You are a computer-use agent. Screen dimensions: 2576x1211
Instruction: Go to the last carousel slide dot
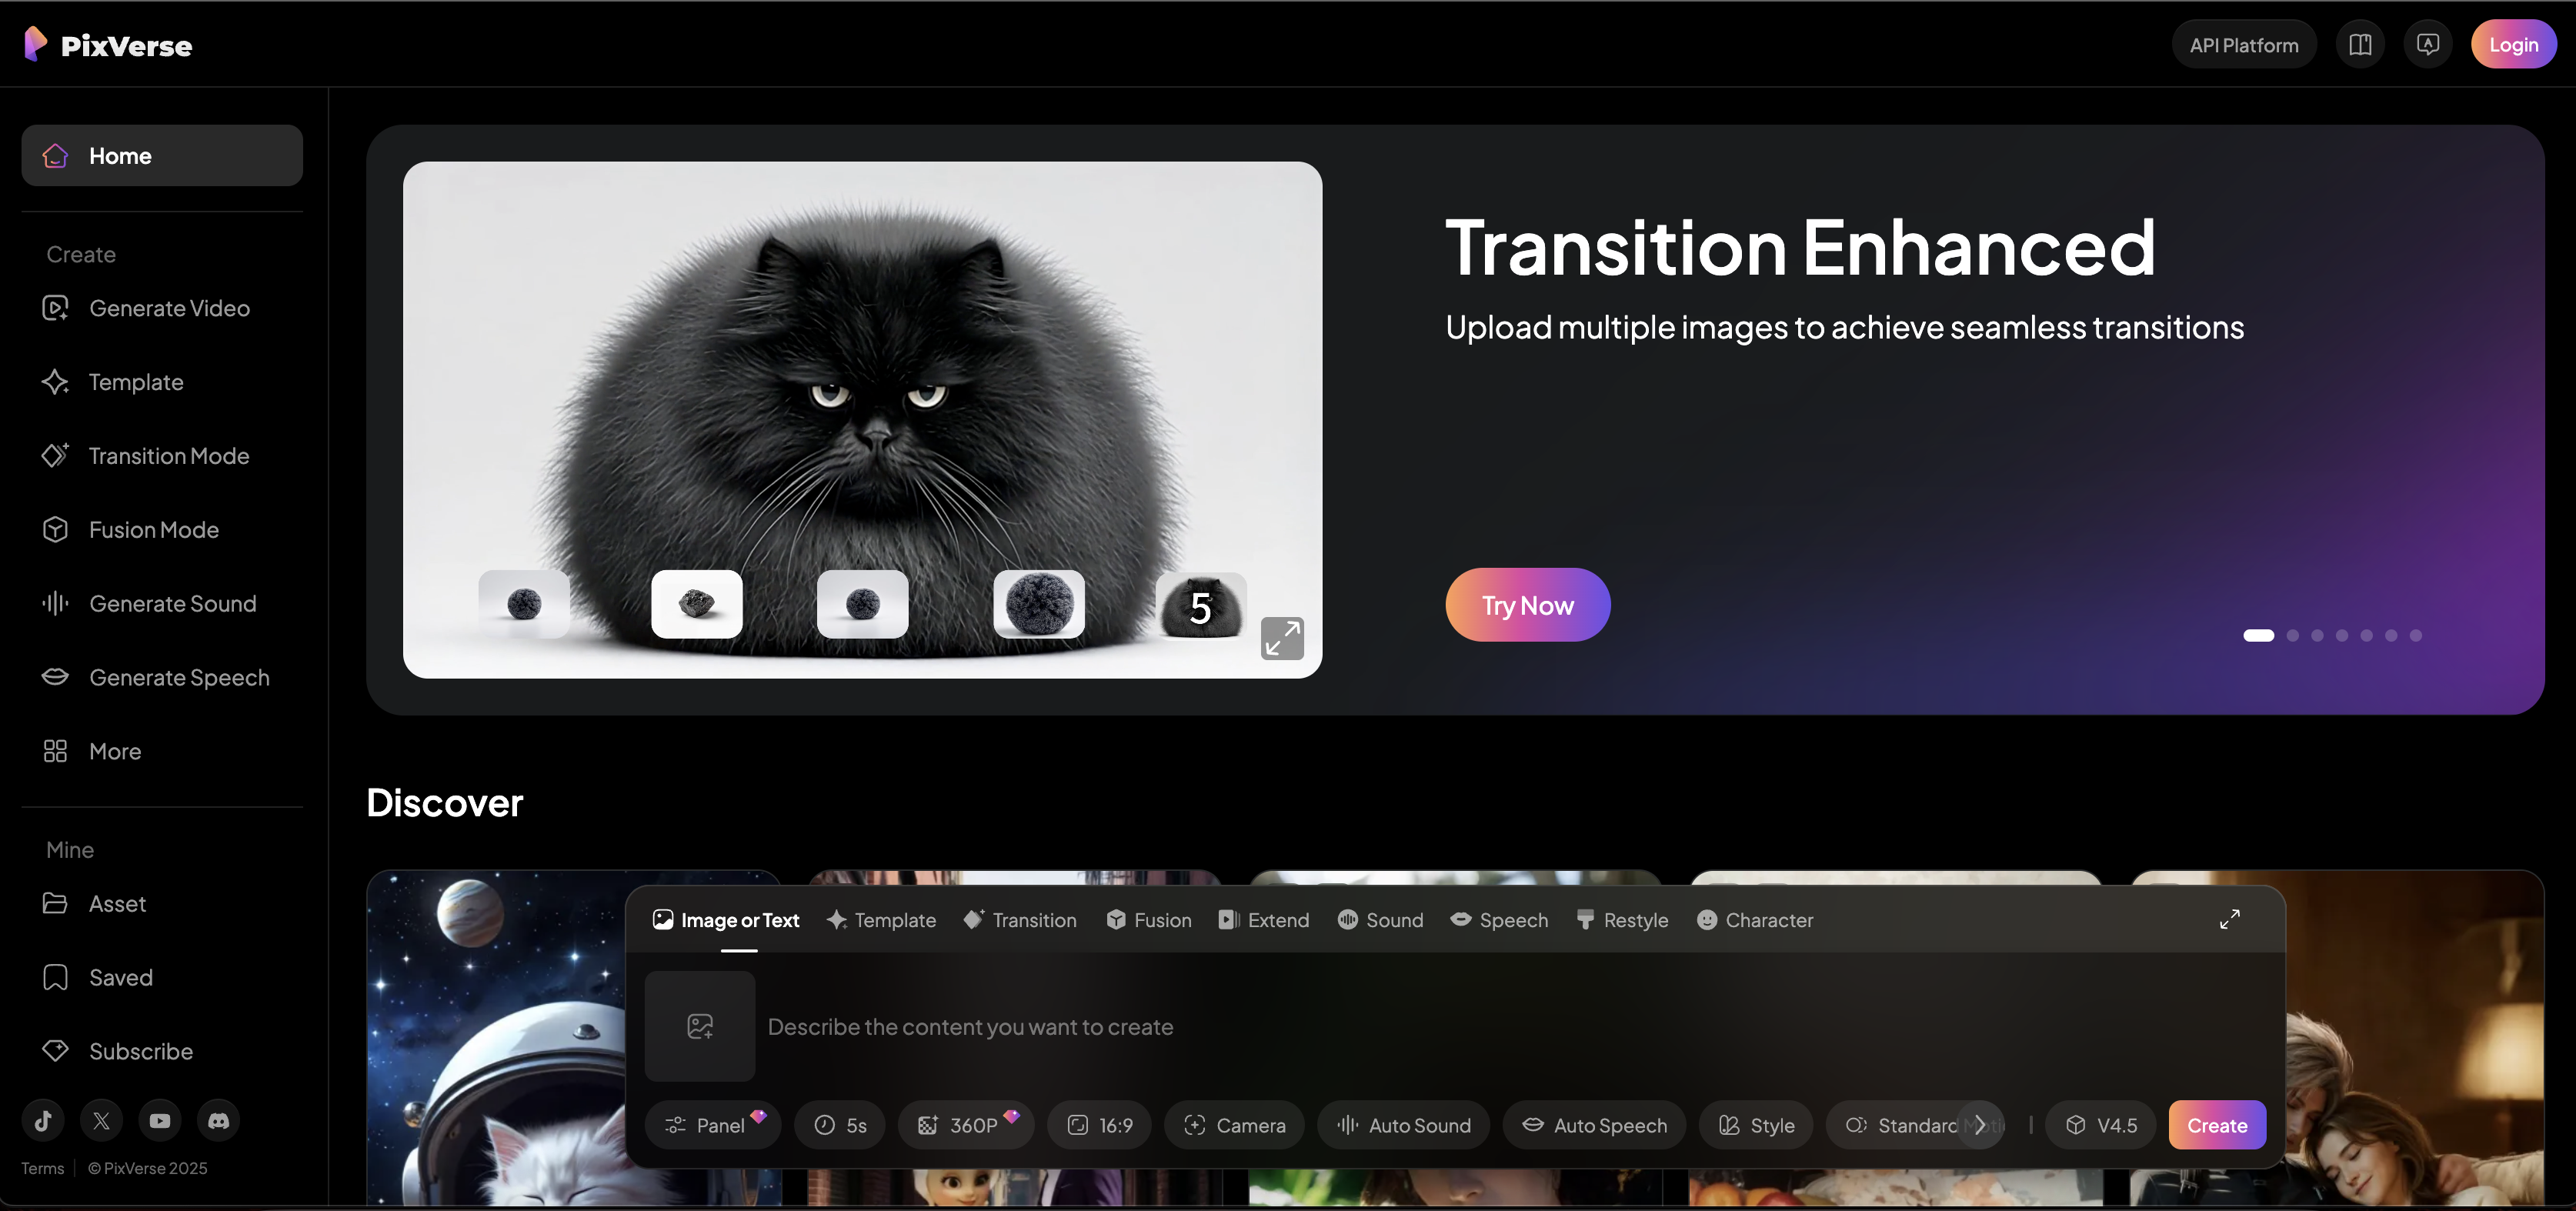[x=2416, y=636]
